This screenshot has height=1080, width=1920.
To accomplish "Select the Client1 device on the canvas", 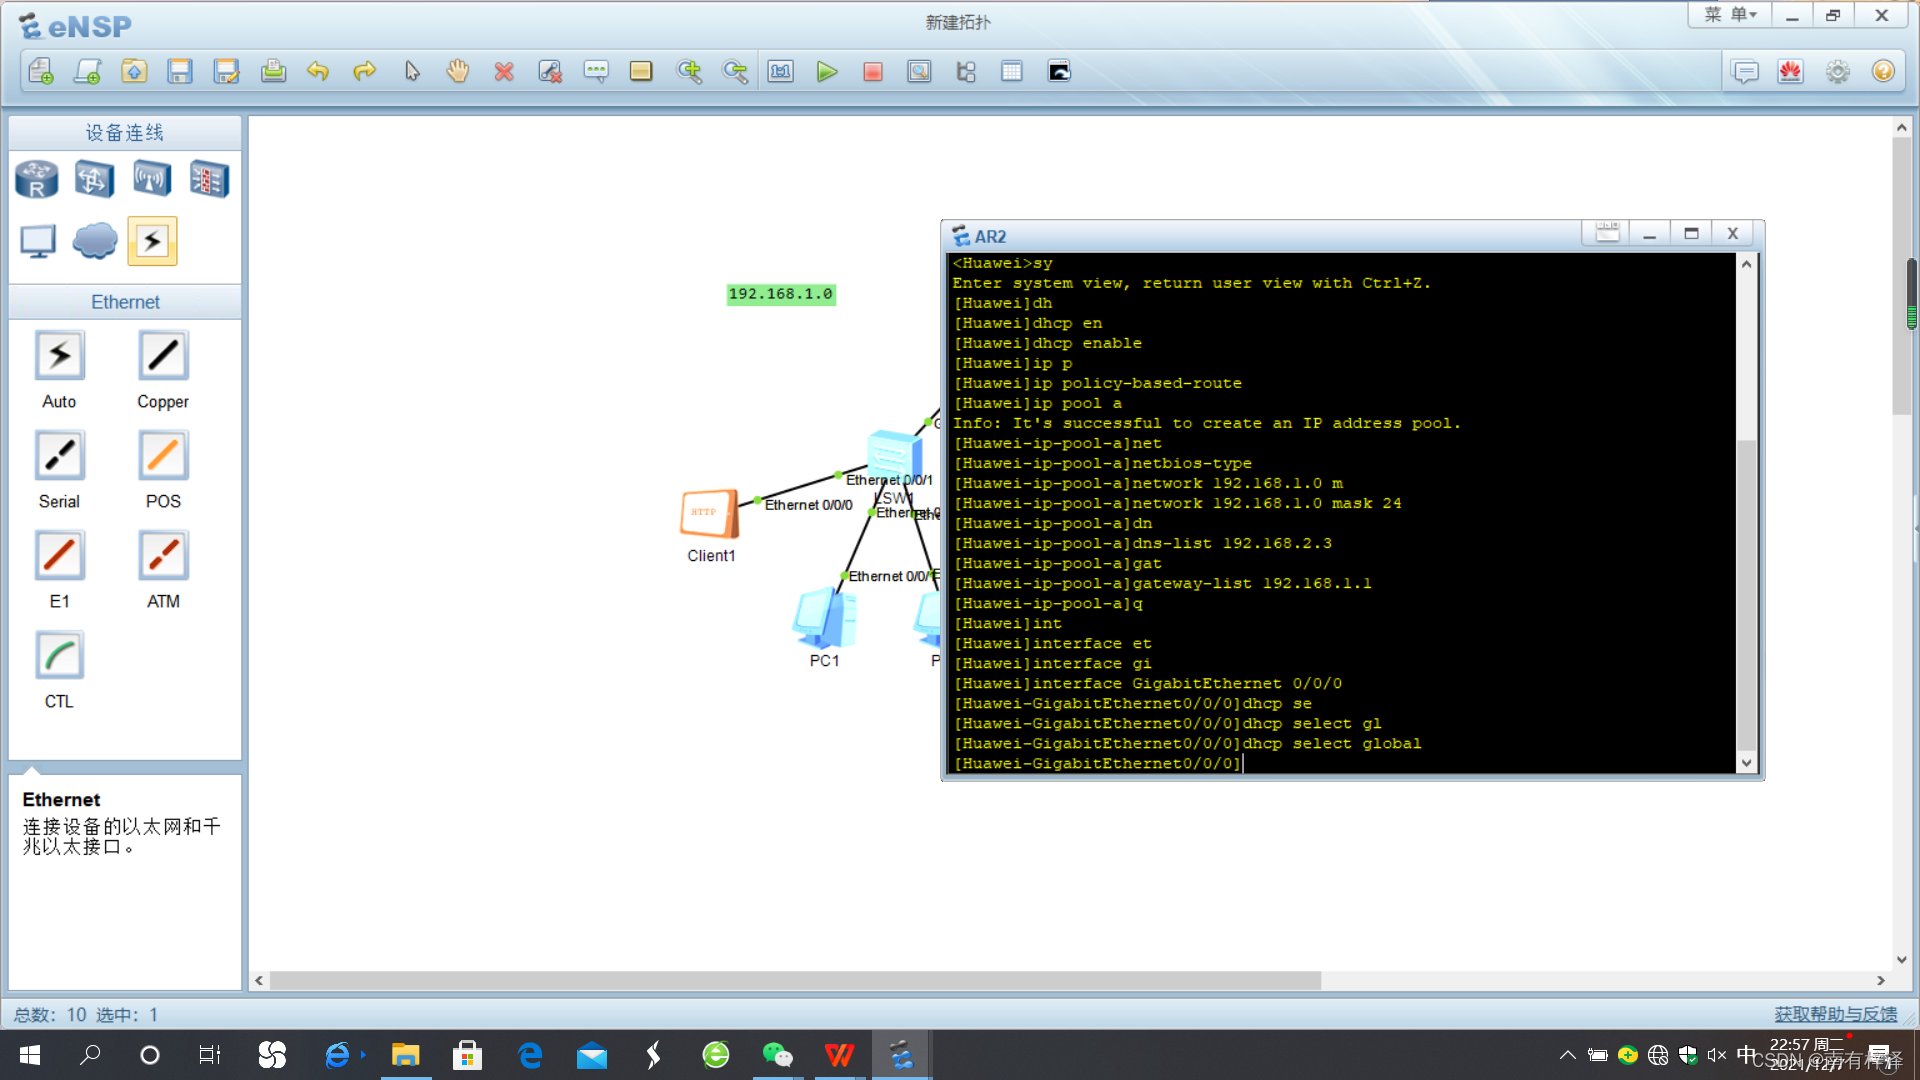I will point(710,514).
